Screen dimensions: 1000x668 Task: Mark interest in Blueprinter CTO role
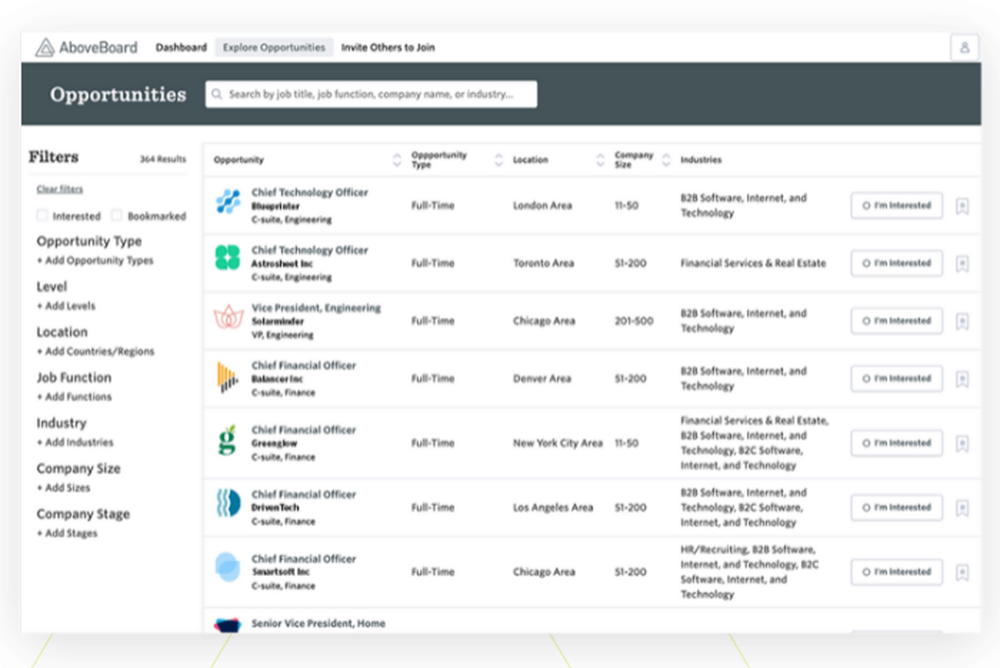tap(896, 205)
